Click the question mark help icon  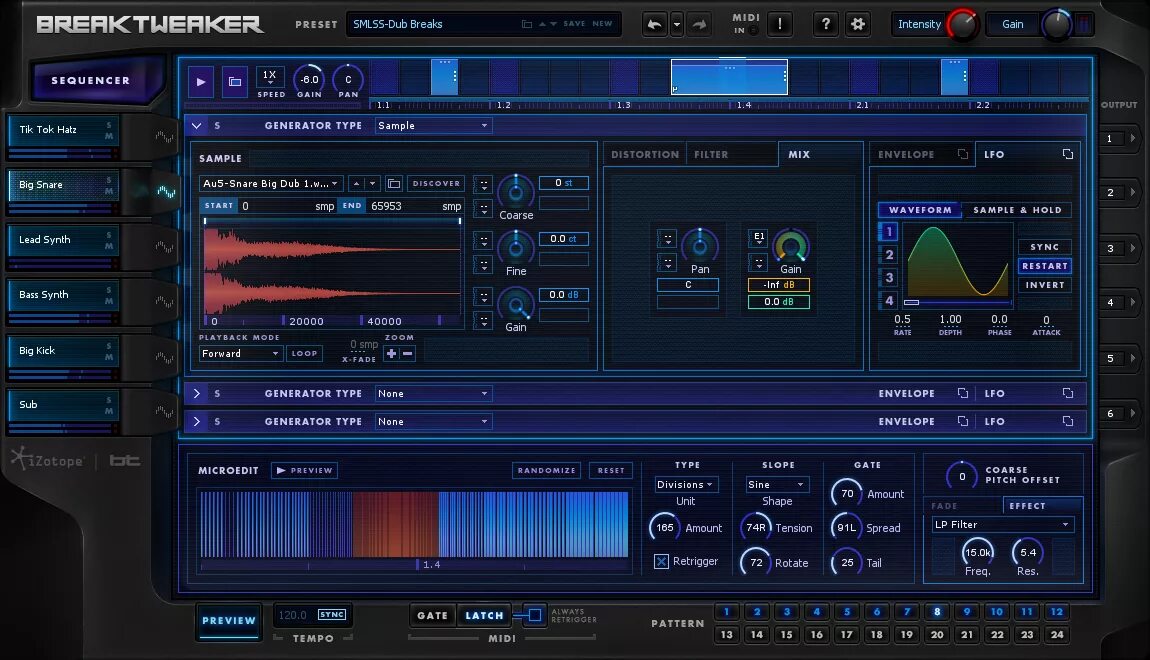click(826, 24)
